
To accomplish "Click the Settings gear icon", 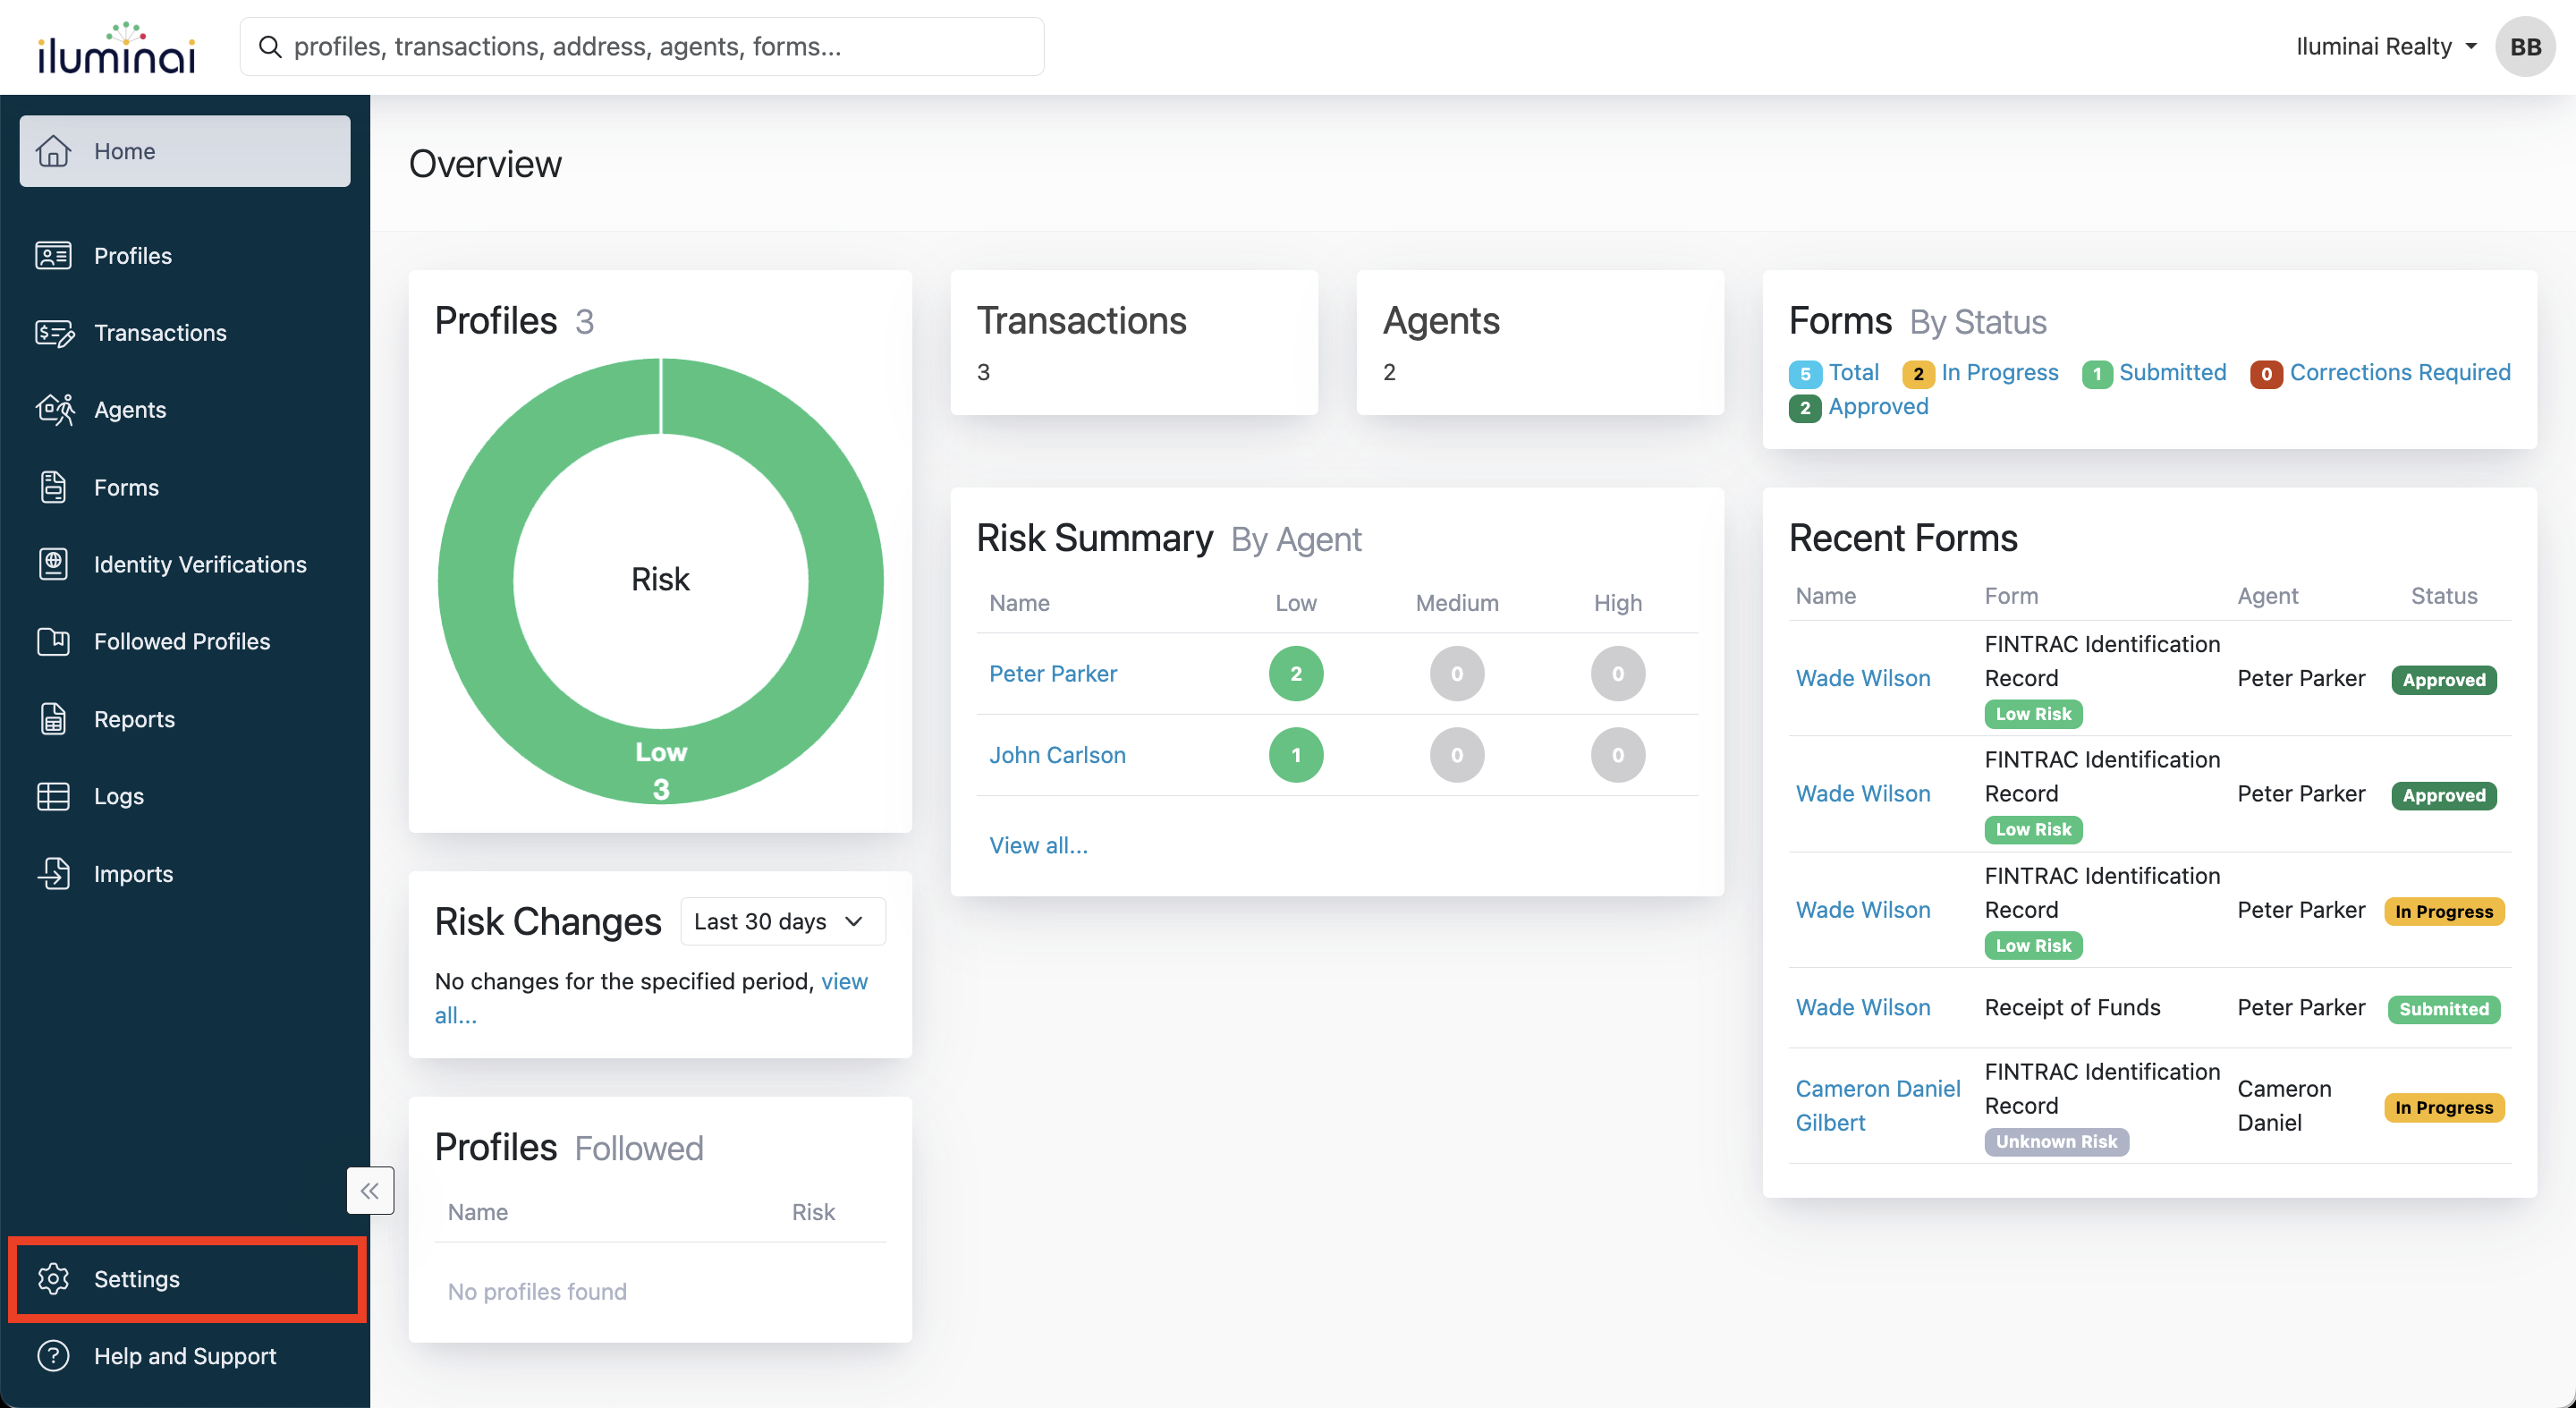I will [53, 1278].
